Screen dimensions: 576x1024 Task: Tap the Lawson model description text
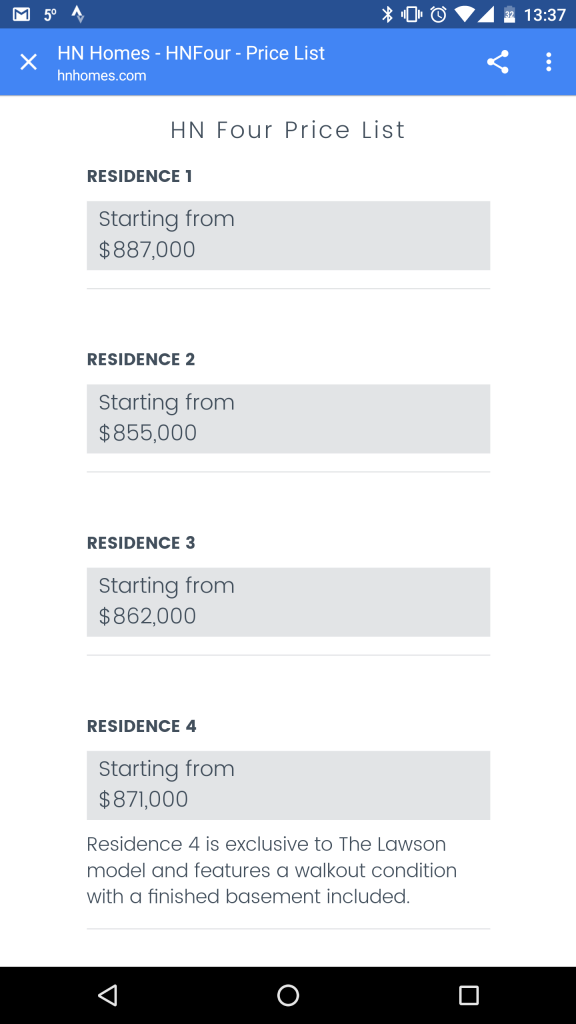tap(272, 870)
